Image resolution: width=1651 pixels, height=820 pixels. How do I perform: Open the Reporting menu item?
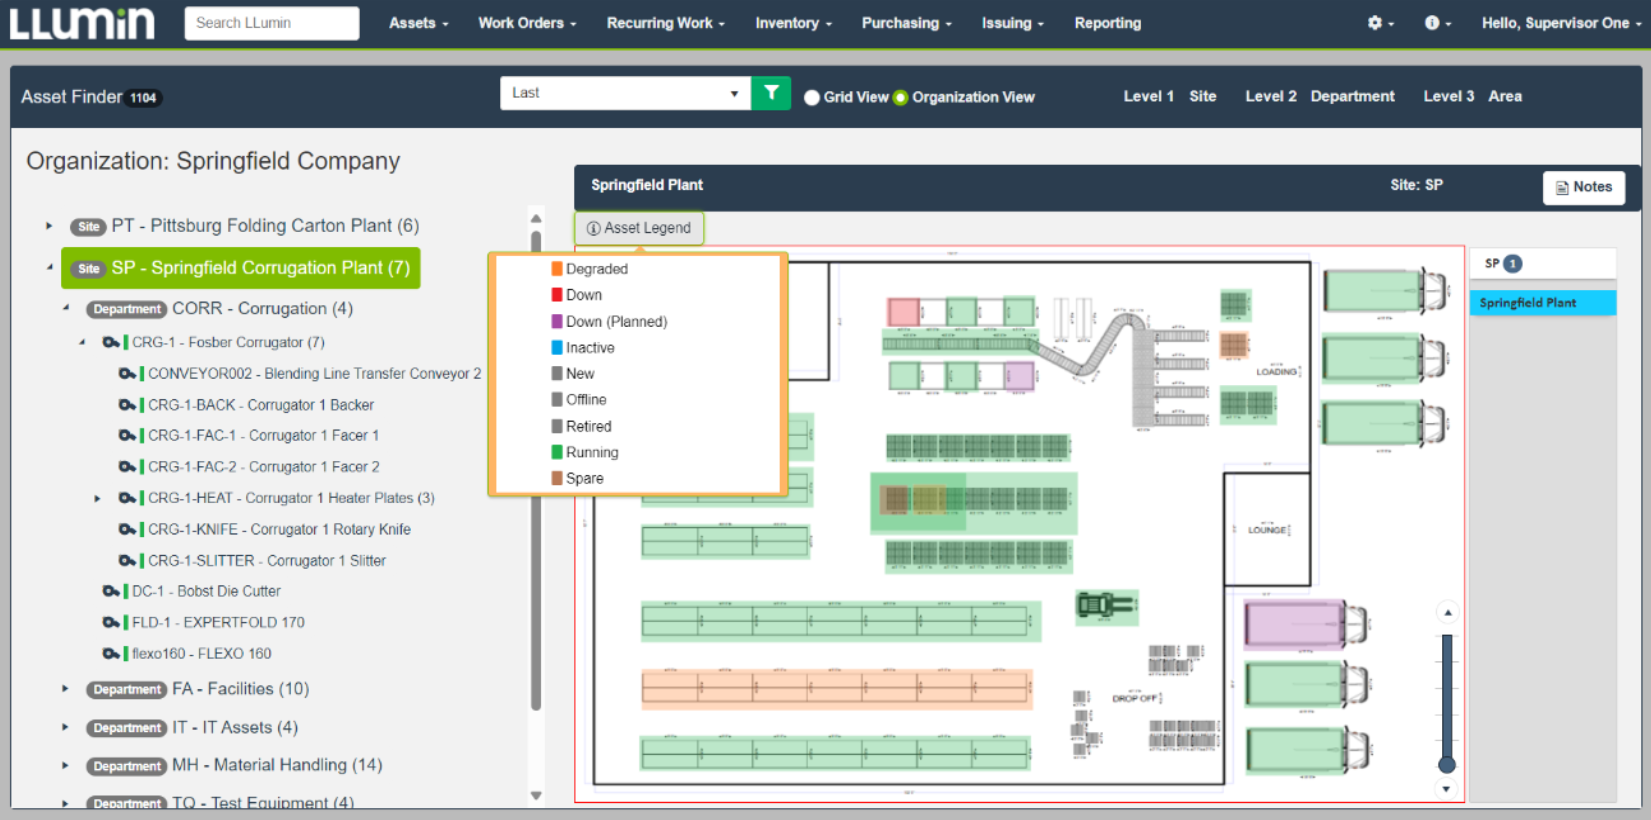click(1107, 23)
